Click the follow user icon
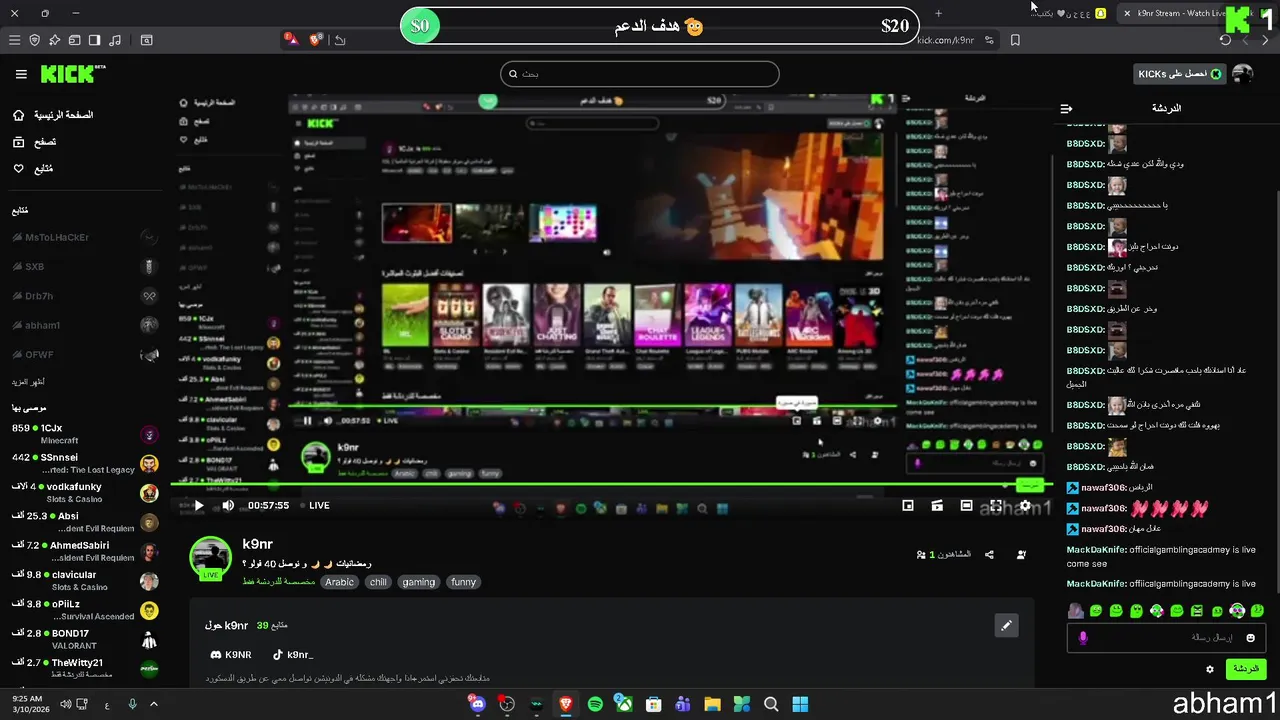Image resolution: width=1280 pixels, height=720 pixels. click(x=1021, y=554)
